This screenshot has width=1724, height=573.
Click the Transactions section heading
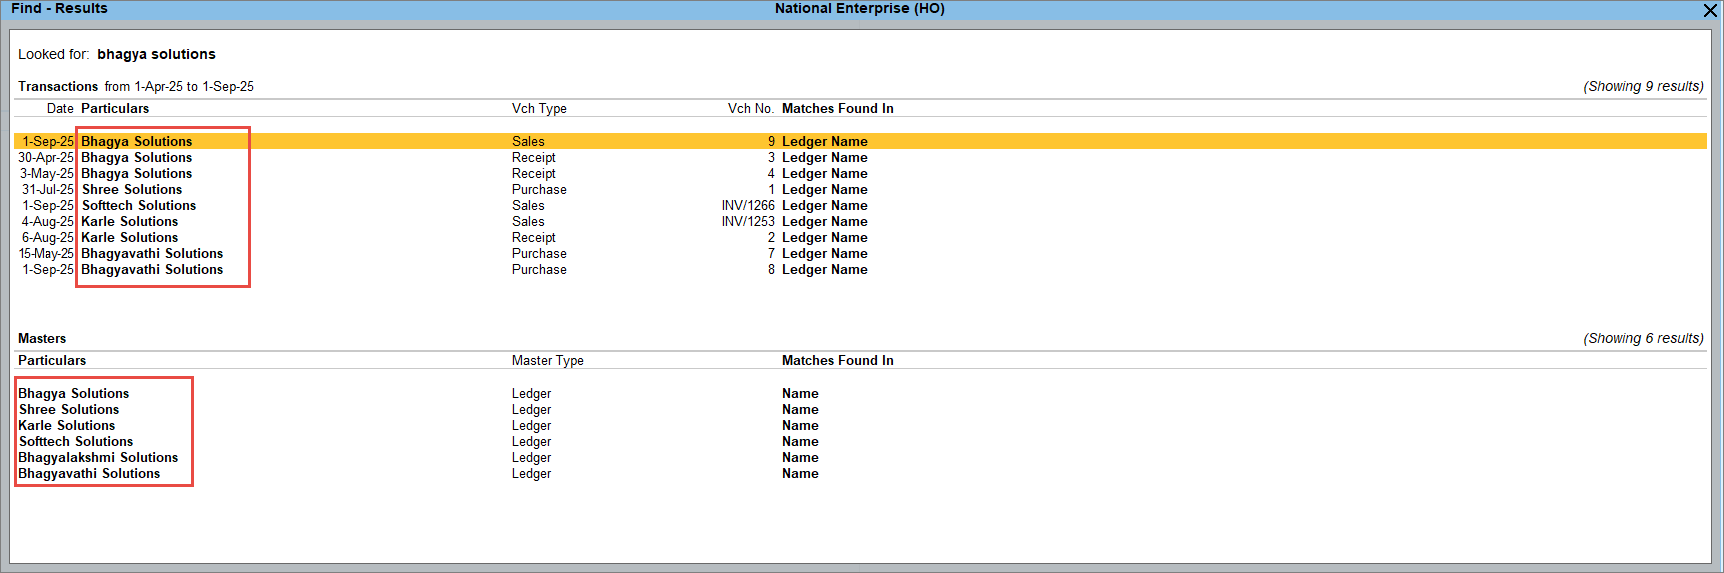[58, 87]
